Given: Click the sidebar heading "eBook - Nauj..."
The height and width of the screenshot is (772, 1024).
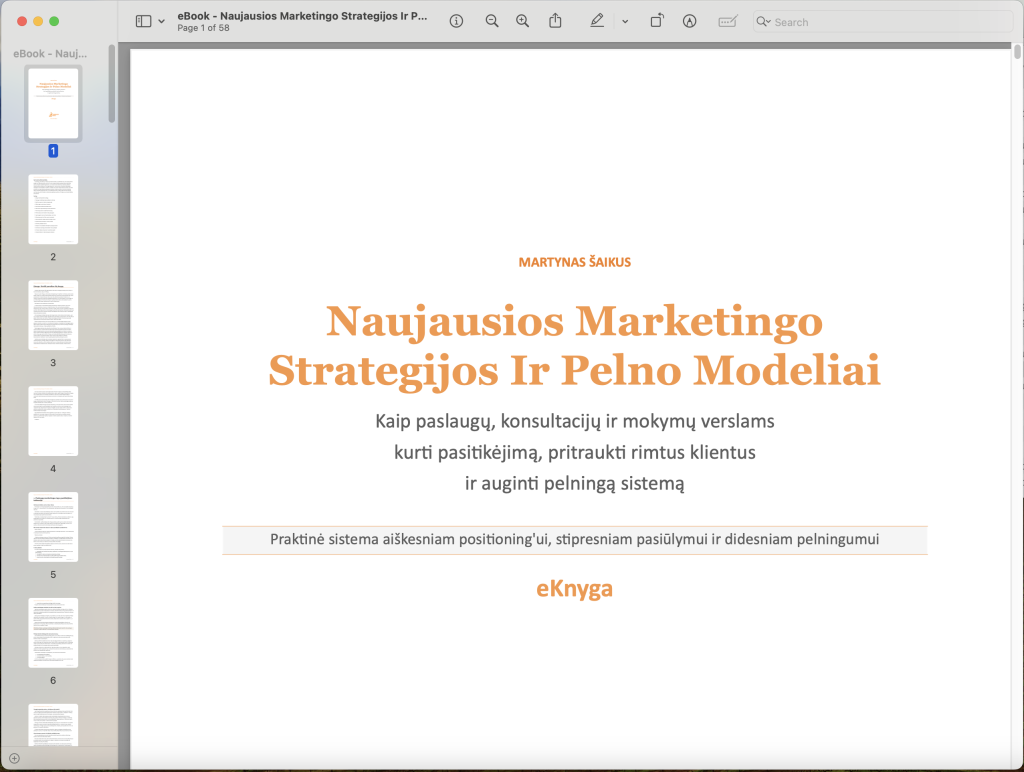Looking at the screenshot, I should [x=50, y=54].
